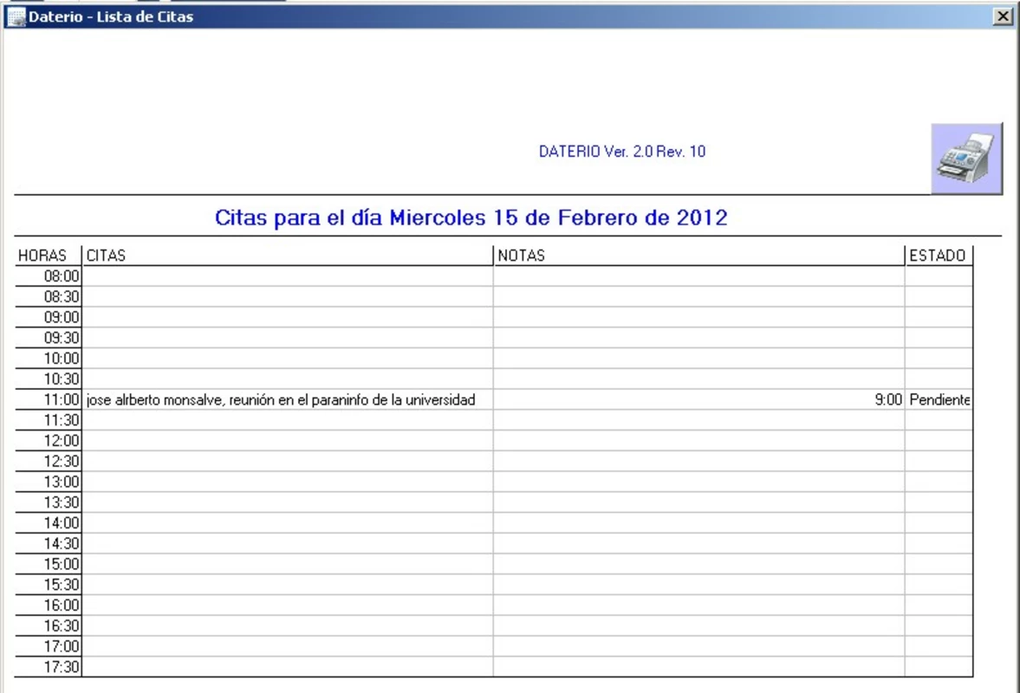
Task: Click the printer/fax icon to print list
Action: [967, 159]
